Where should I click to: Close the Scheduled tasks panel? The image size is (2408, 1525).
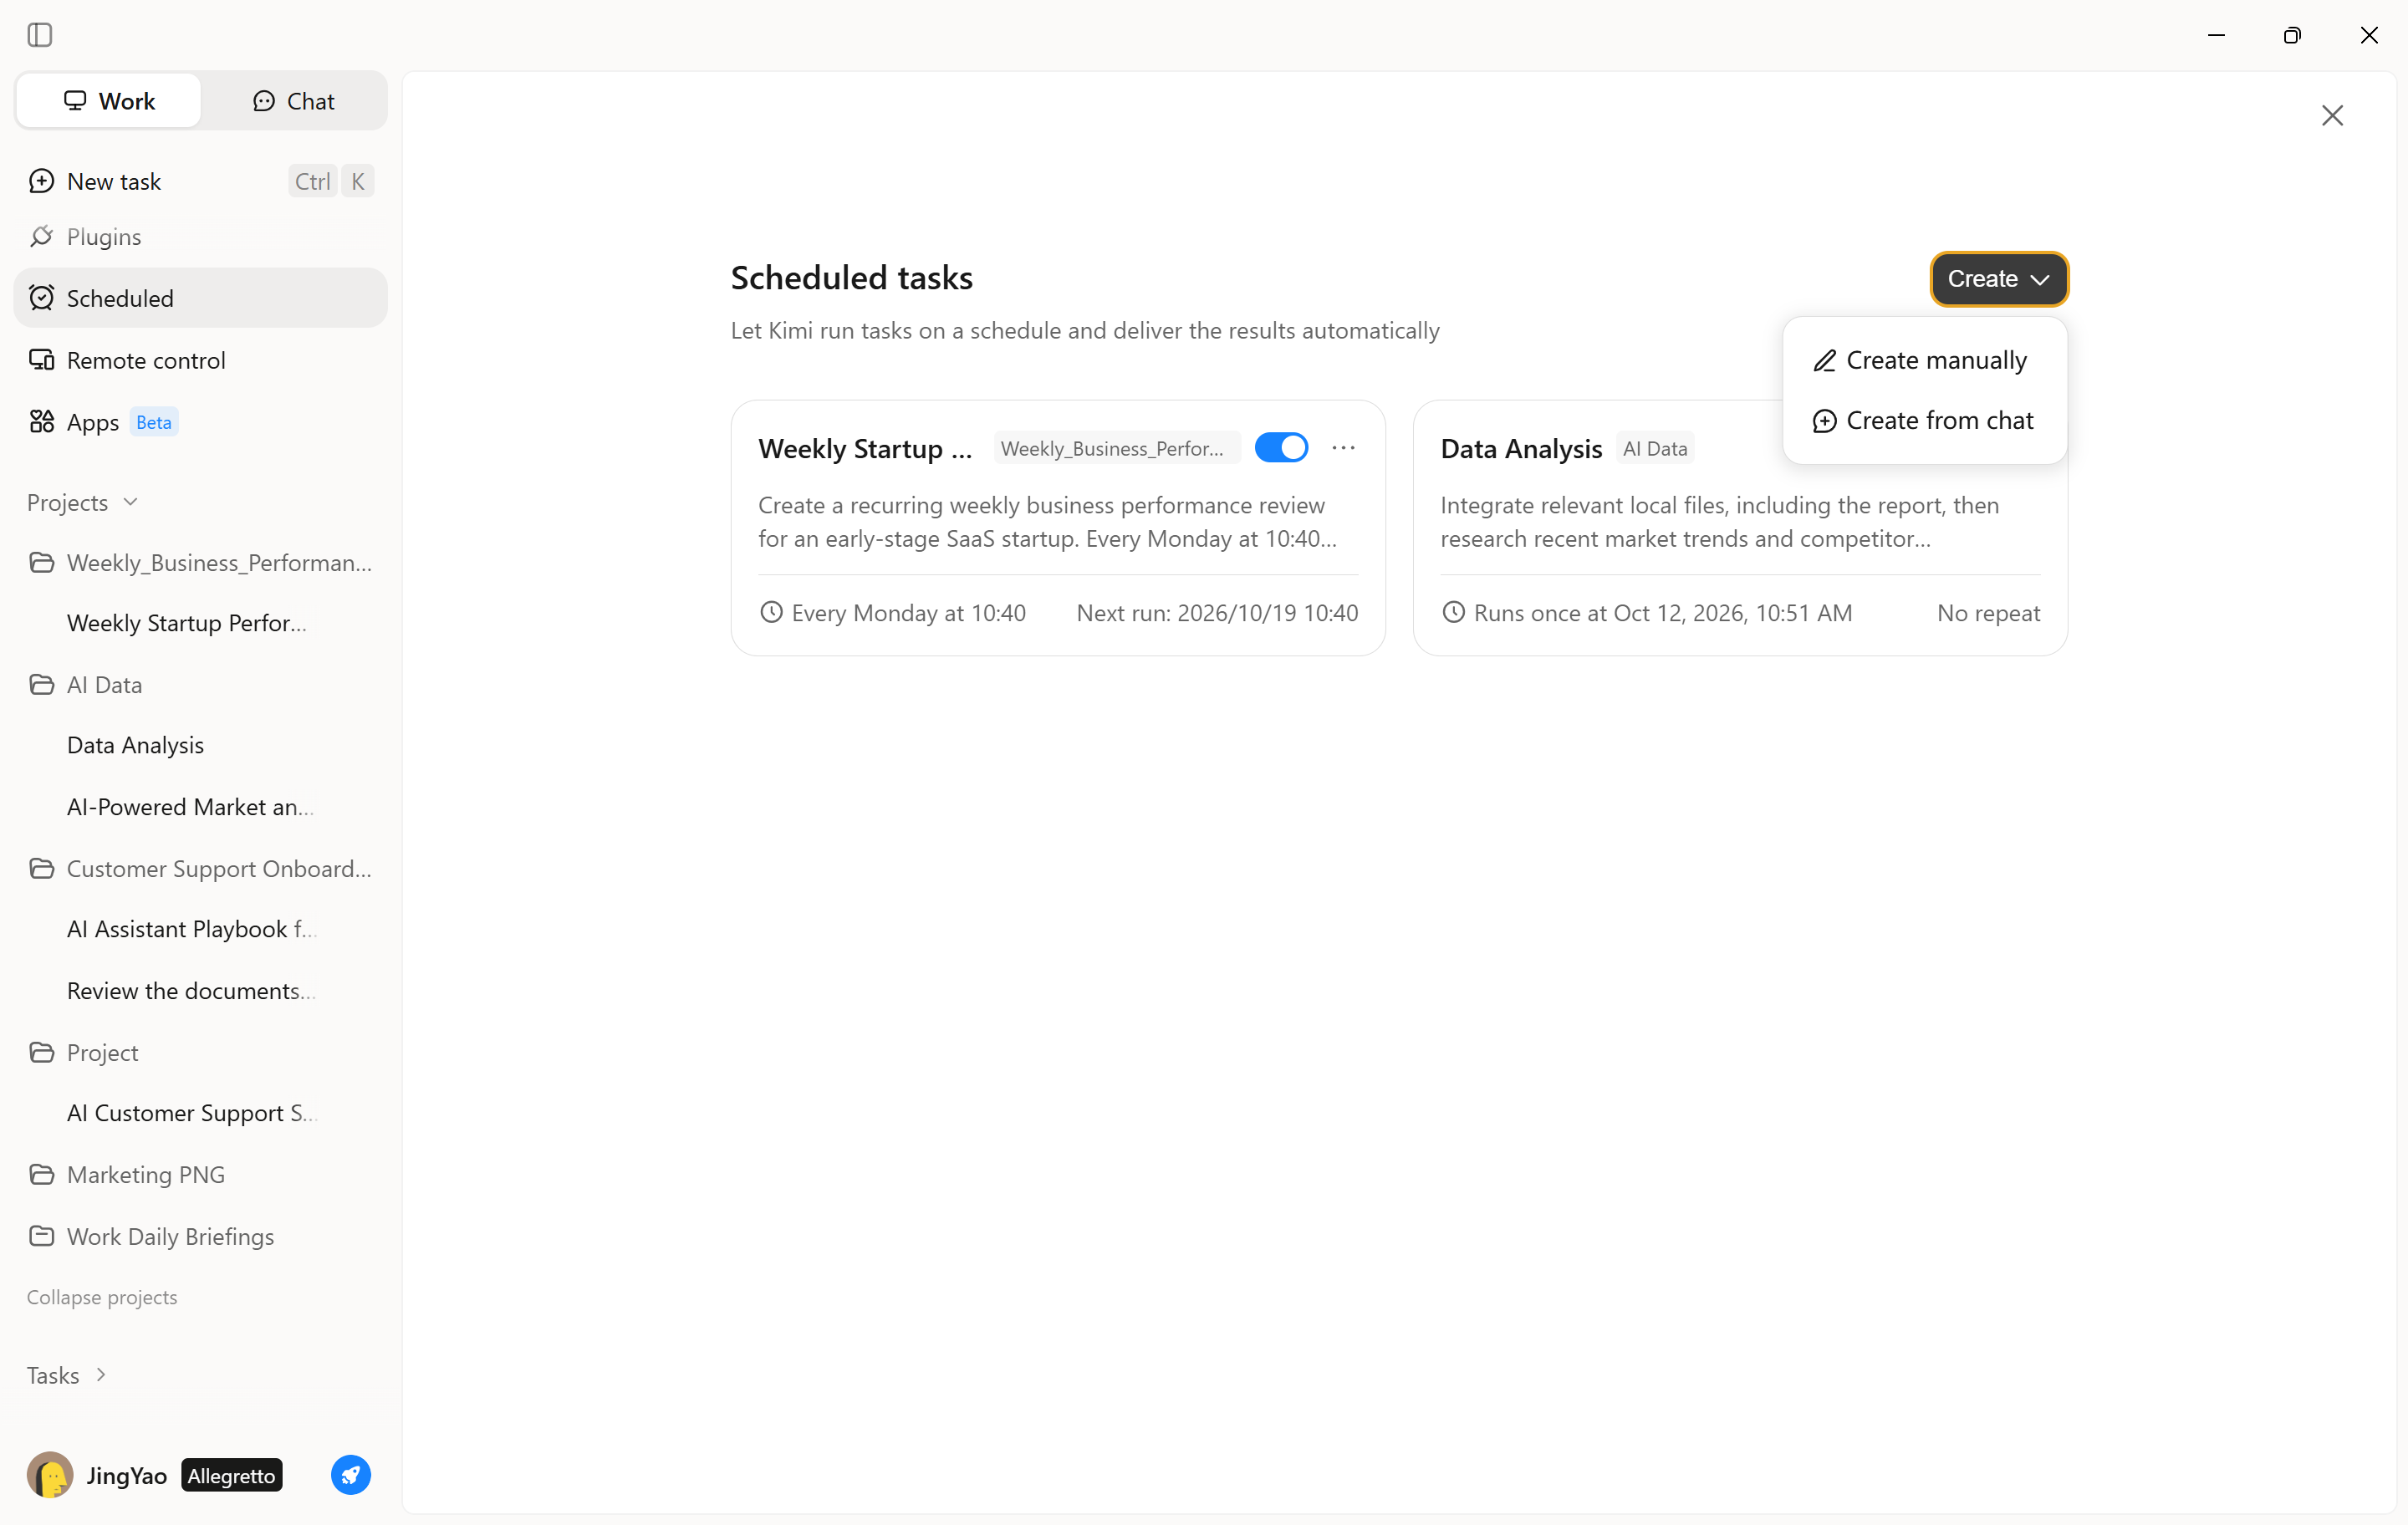(2332, 116)
